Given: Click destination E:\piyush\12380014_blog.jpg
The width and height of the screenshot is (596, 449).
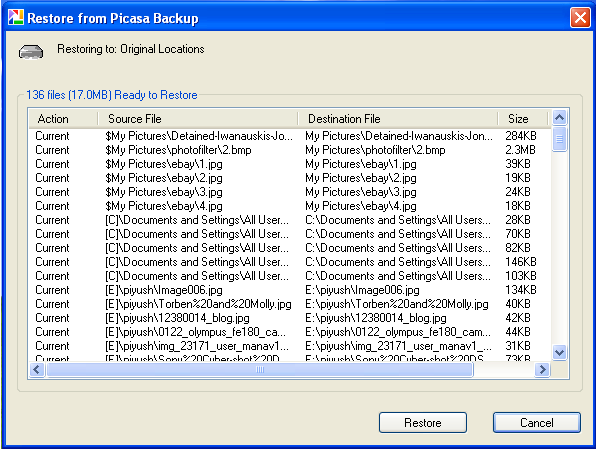Looking at the screenshot, I should click(376, 318).
